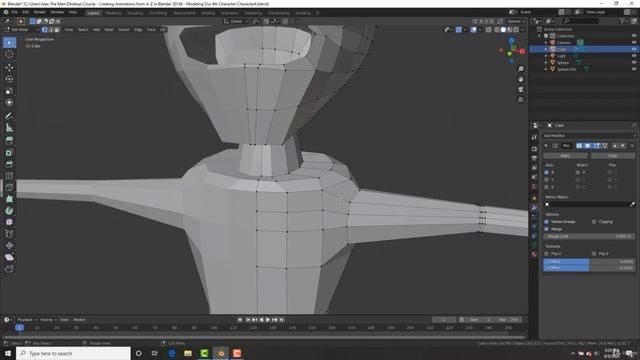640x360 pixels.
Task: Open the World properties tab
Action: coord(534,187)
